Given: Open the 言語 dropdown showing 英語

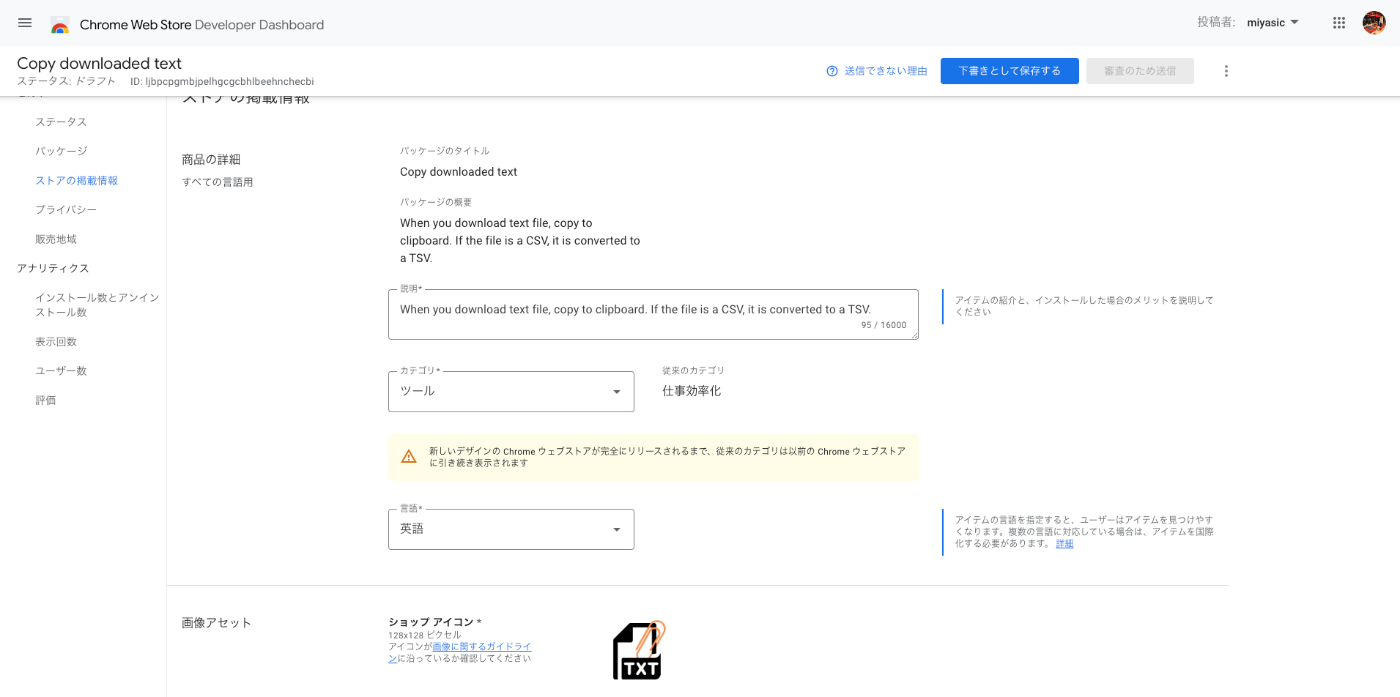Looking at the screenshot, I should pyautogui.click(x=511, y=529).
